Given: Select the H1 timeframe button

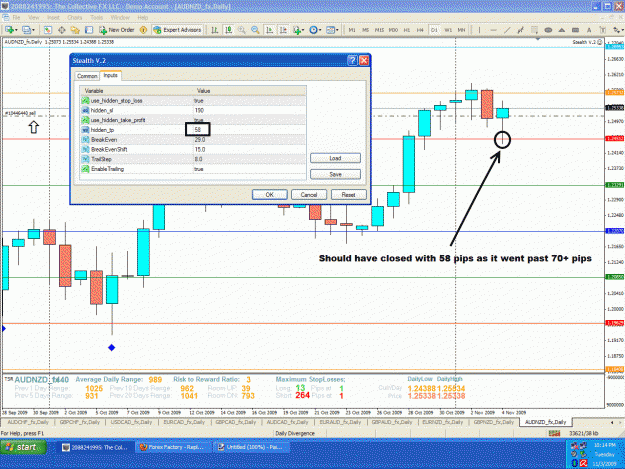Looking at the screenshot, I should [x=407, y=30].
